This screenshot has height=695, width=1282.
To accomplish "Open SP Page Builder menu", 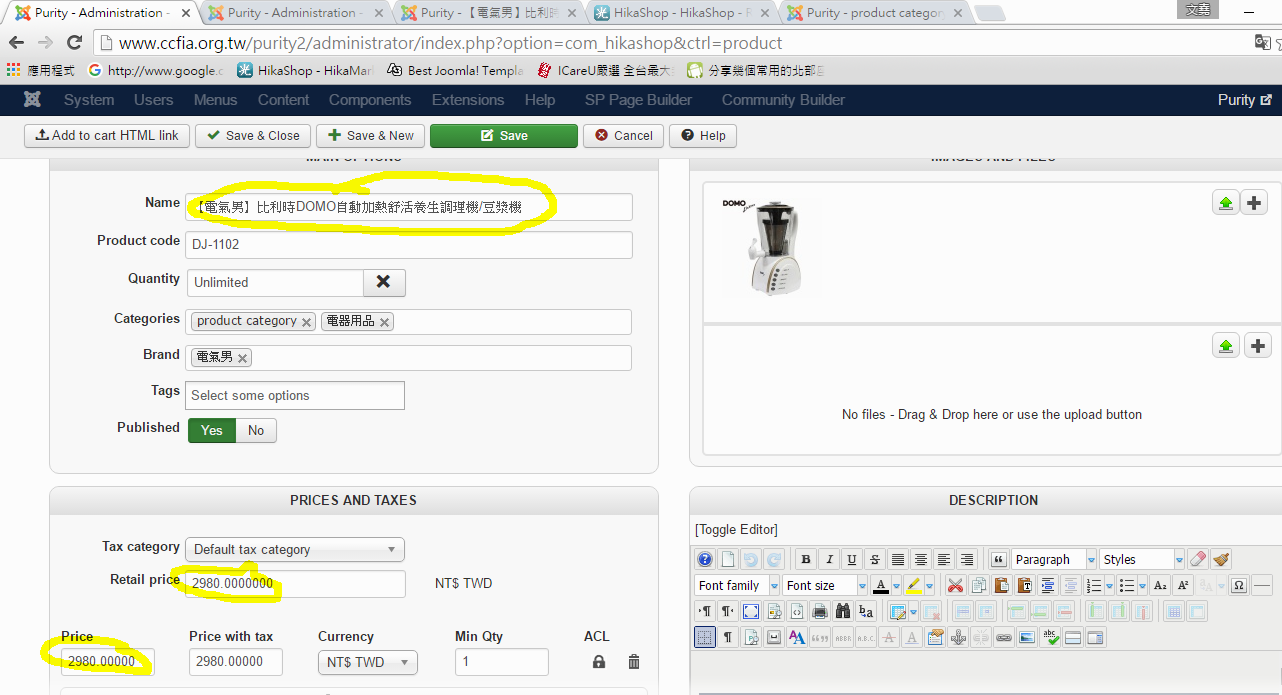I will (638, 100).
